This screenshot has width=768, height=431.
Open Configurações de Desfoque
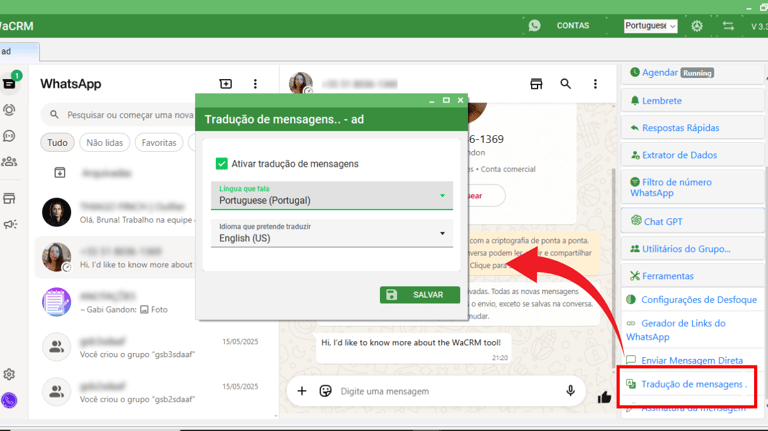(x=692, y=300)
